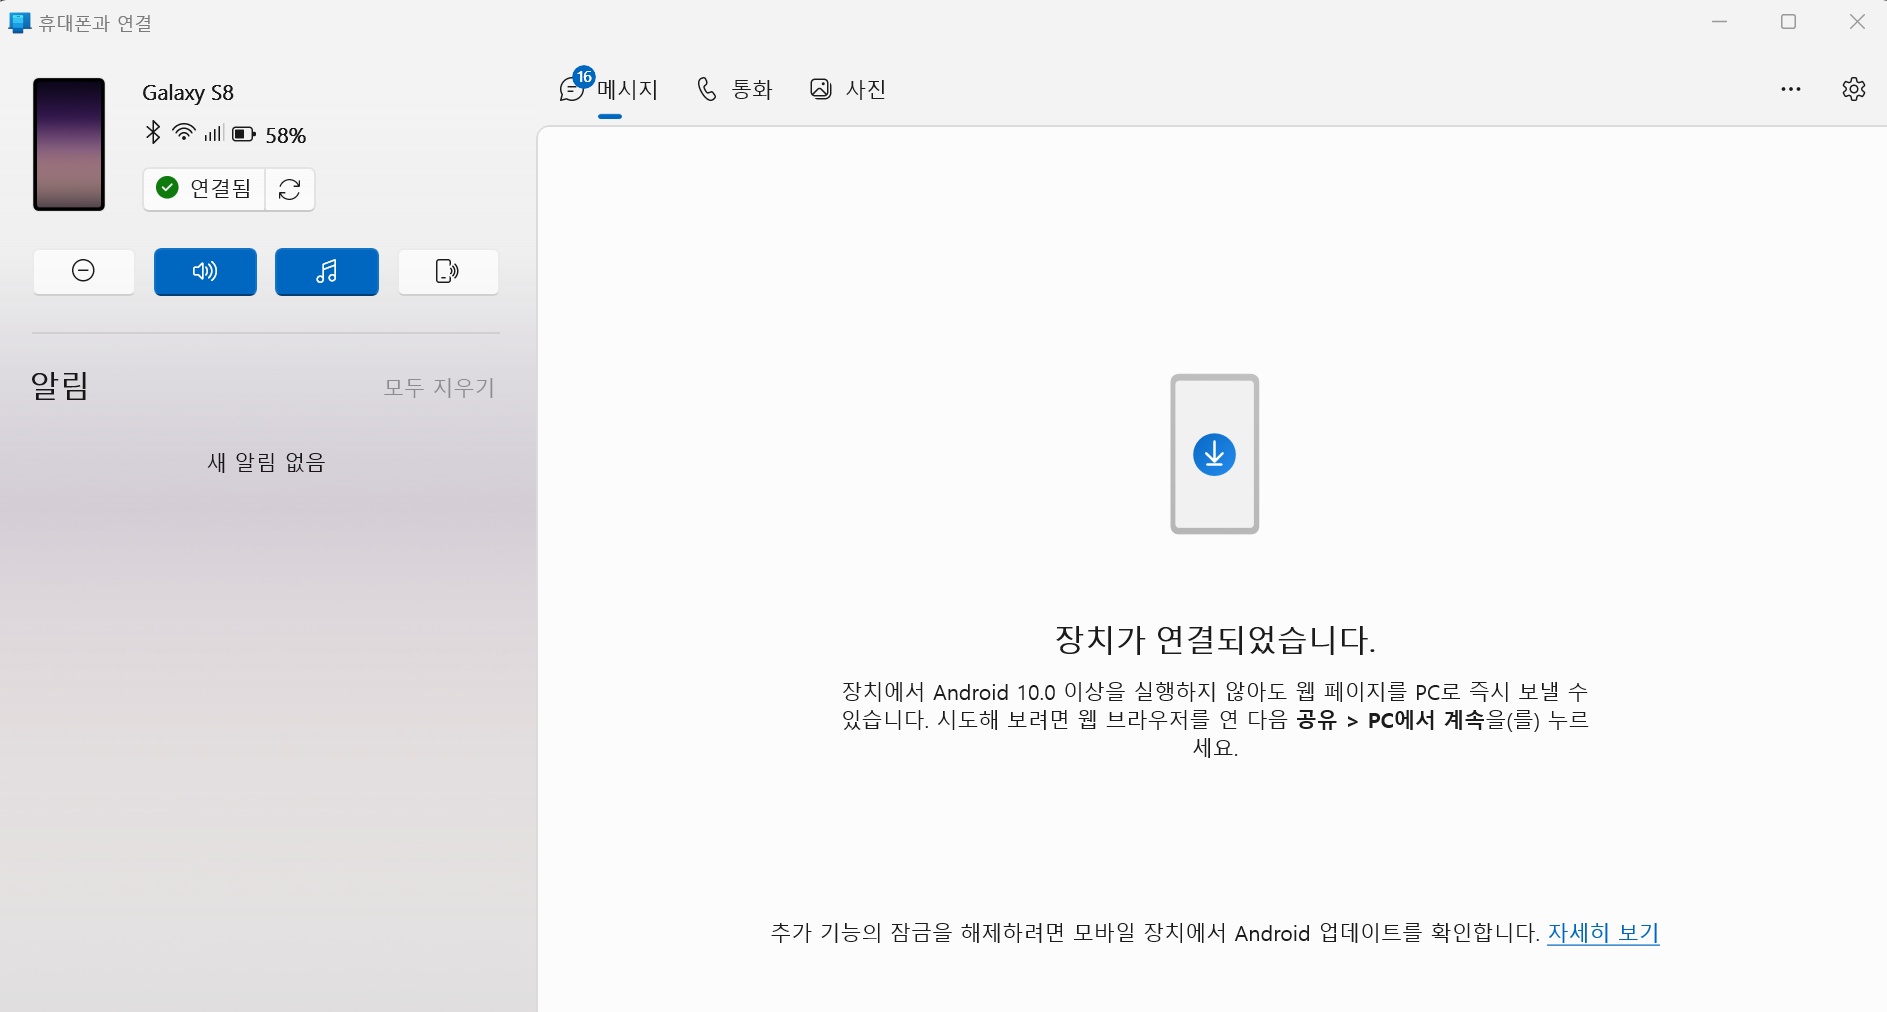
Task: Open the three-dot more options menu
Action: (x=1790, y=89)
